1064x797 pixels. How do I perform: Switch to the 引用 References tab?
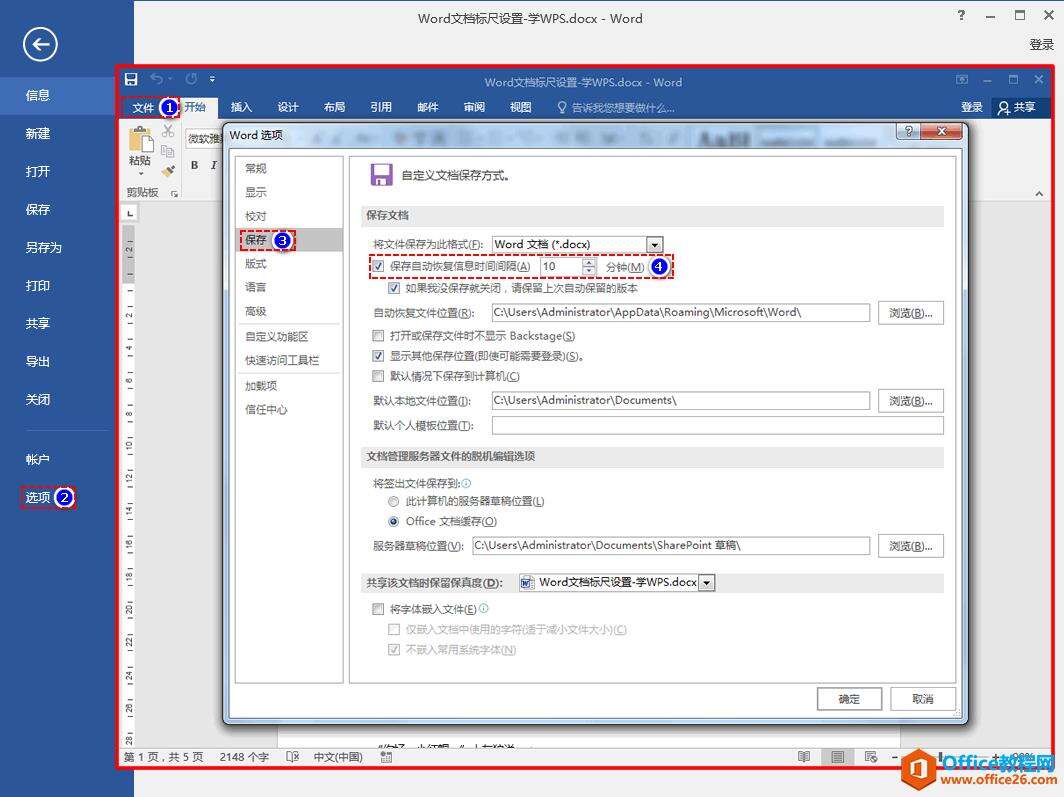click(381, 107)
